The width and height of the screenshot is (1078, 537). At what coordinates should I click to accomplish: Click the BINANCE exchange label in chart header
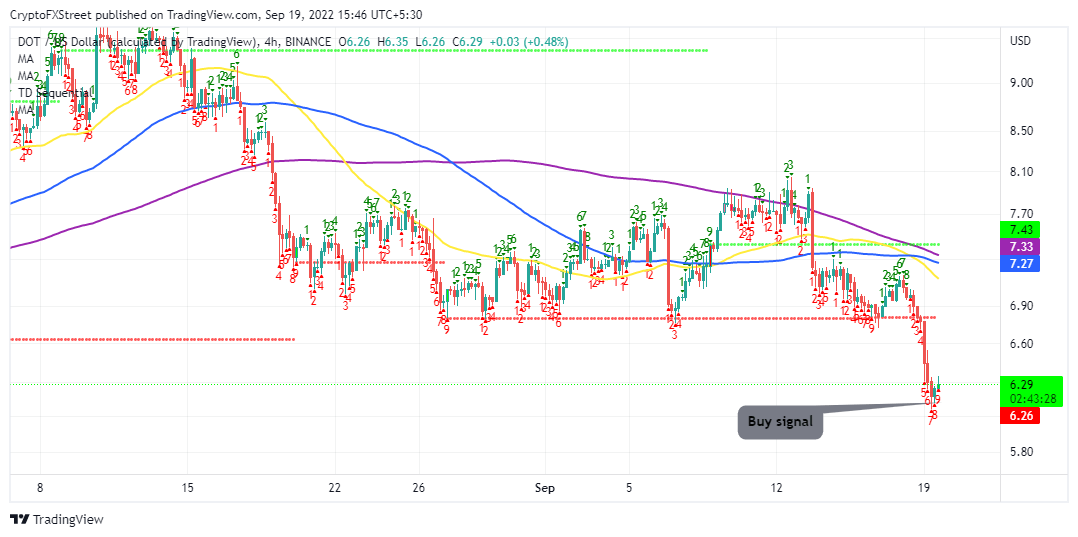[307, 42]
